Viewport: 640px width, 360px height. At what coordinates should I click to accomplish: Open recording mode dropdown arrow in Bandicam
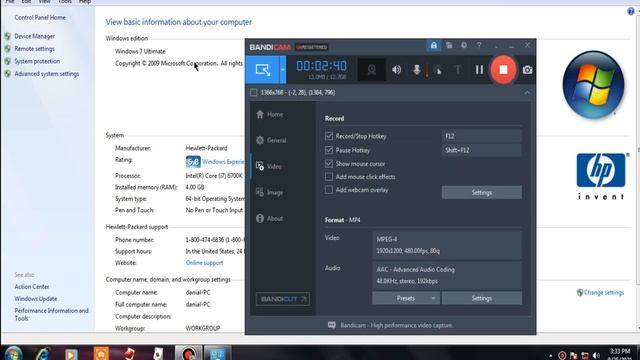(x=282, y=70)
